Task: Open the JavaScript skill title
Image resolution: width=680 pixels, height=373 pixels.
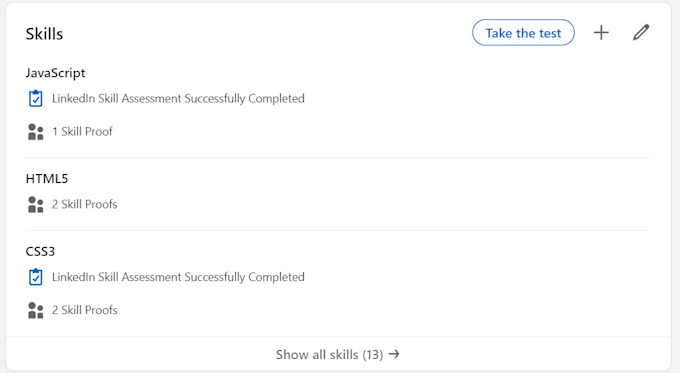Action: (x=56, y=73)
